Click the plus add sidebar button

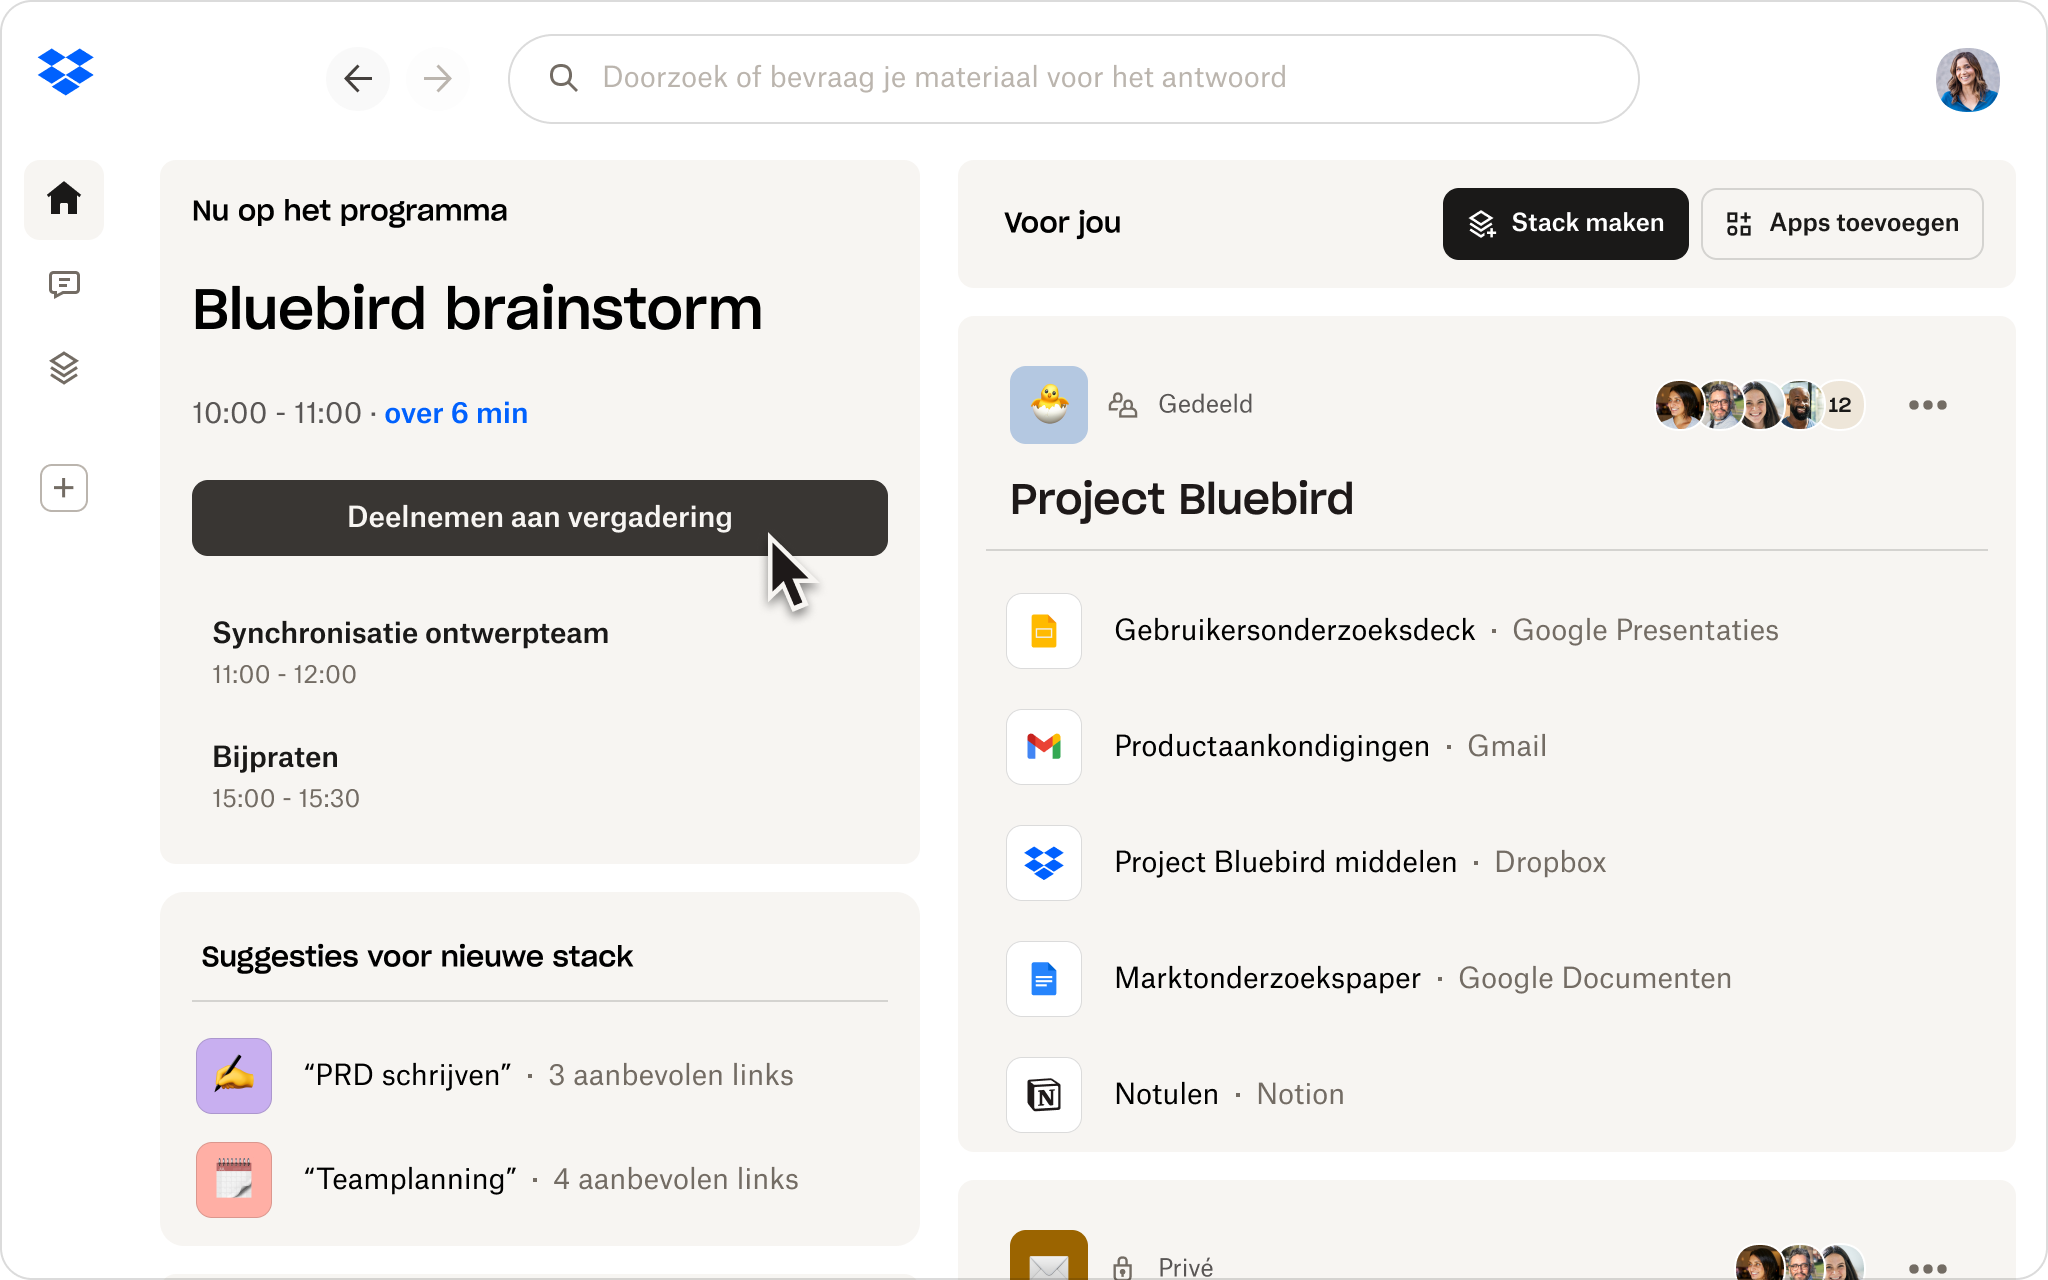click(x=64, y=488)
